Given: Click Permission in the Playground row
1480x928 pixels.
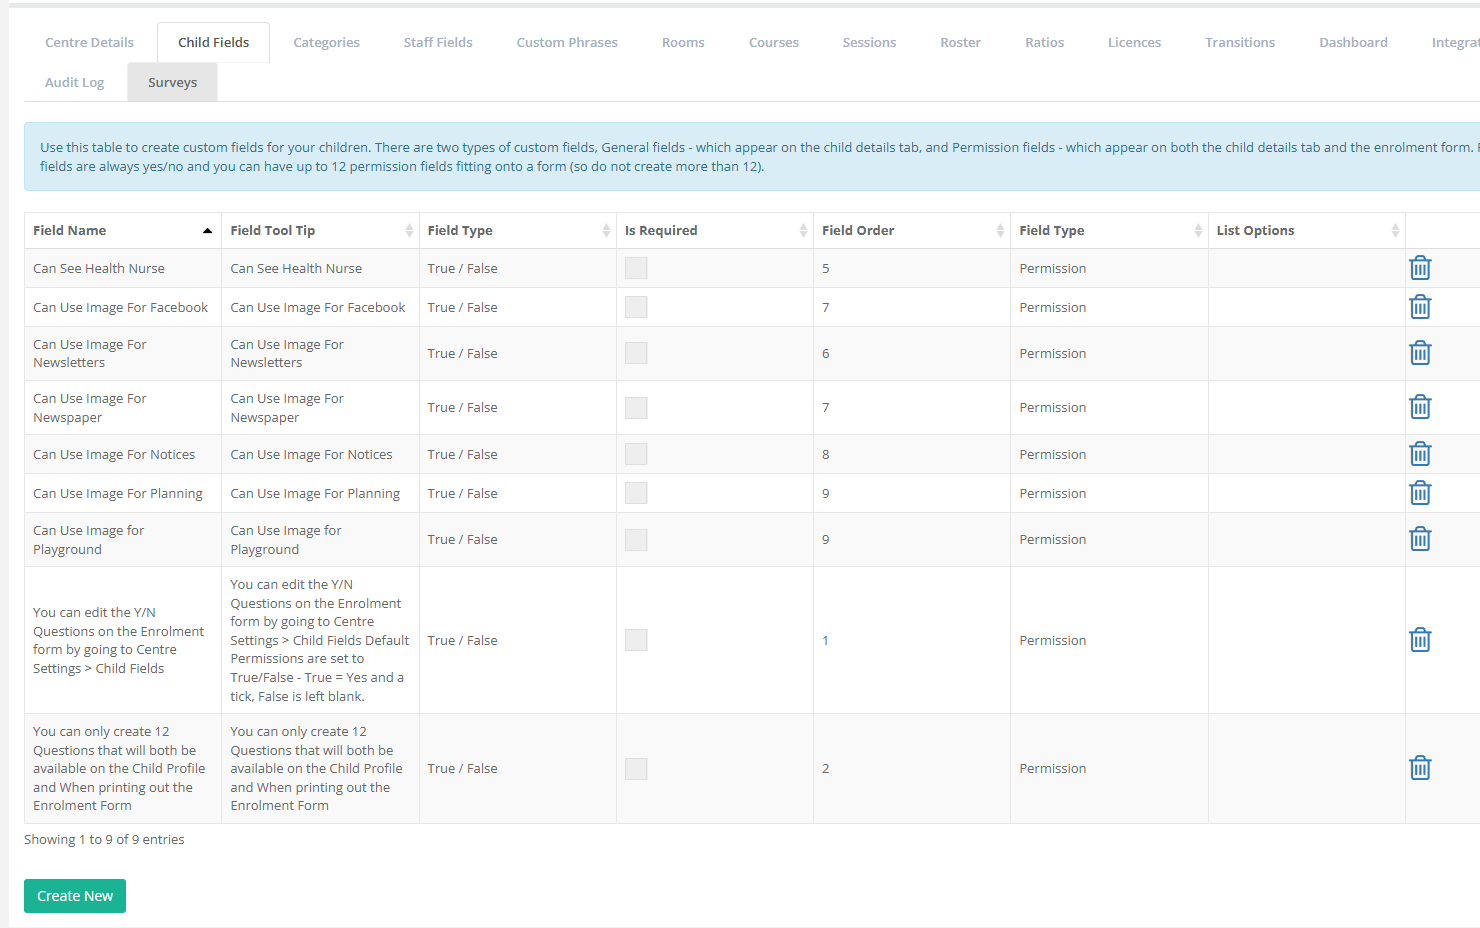Looking at the screenshot, I should click(1052, 539).
